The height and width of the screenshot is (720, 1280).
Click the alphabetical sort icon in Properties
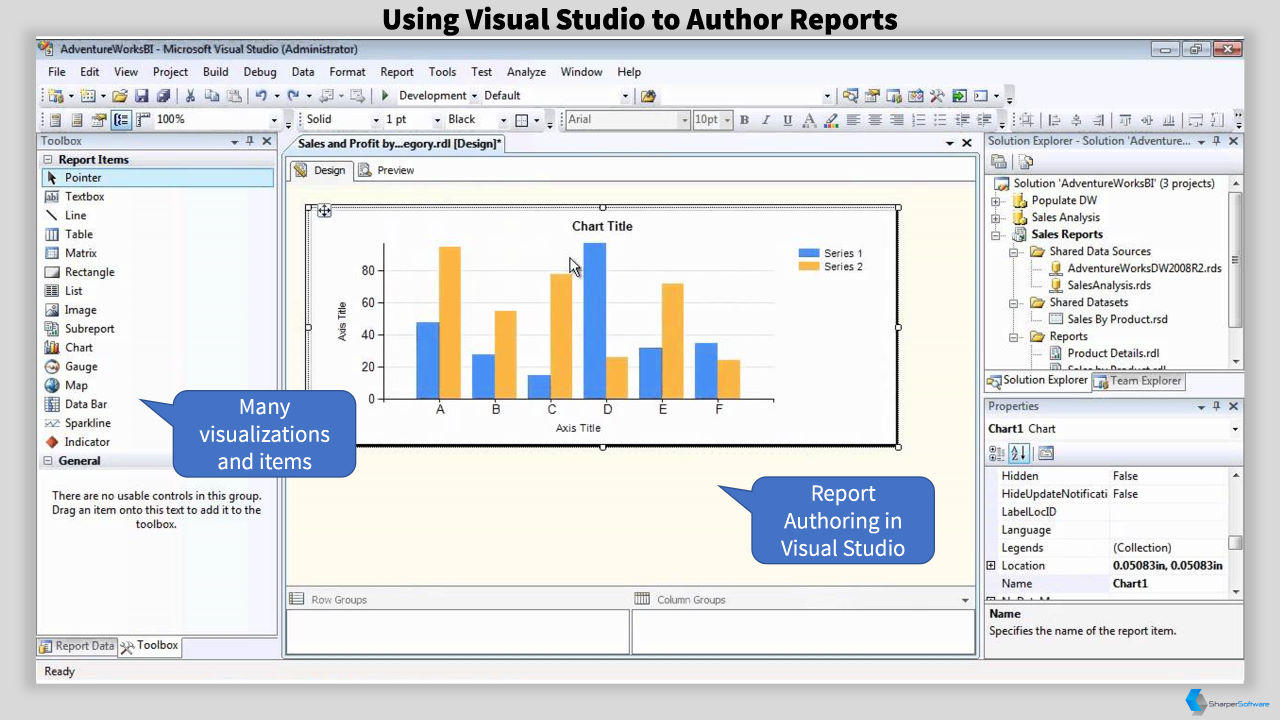point(1019,453)
